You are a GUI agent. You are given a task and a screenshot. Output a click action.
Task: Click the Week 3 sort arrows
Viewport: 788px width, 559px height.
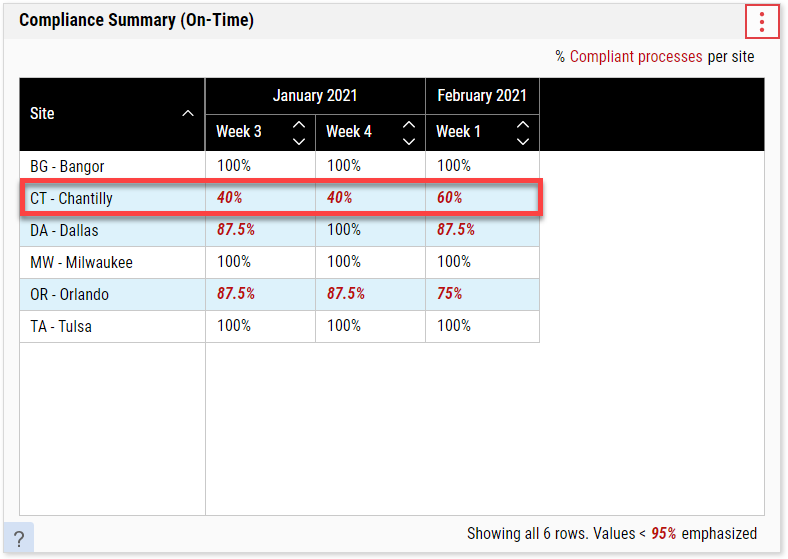[x=298, y=132]
